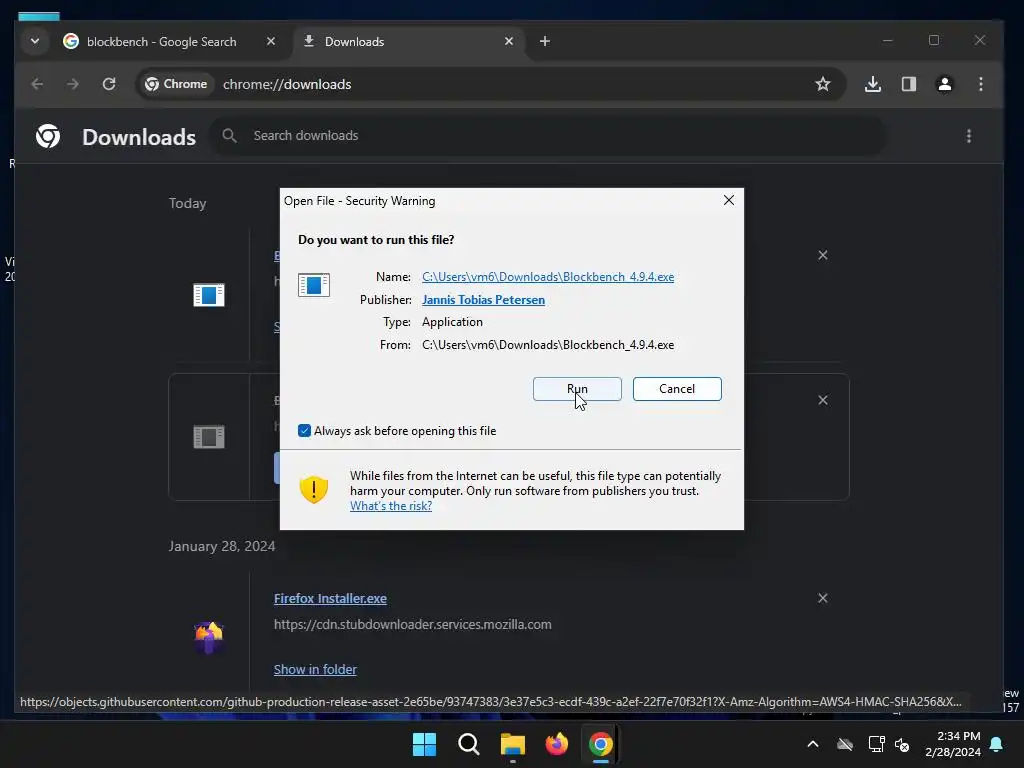Open the Downloads page more actions menu
1024x768 pixels.
coord(968,136)
